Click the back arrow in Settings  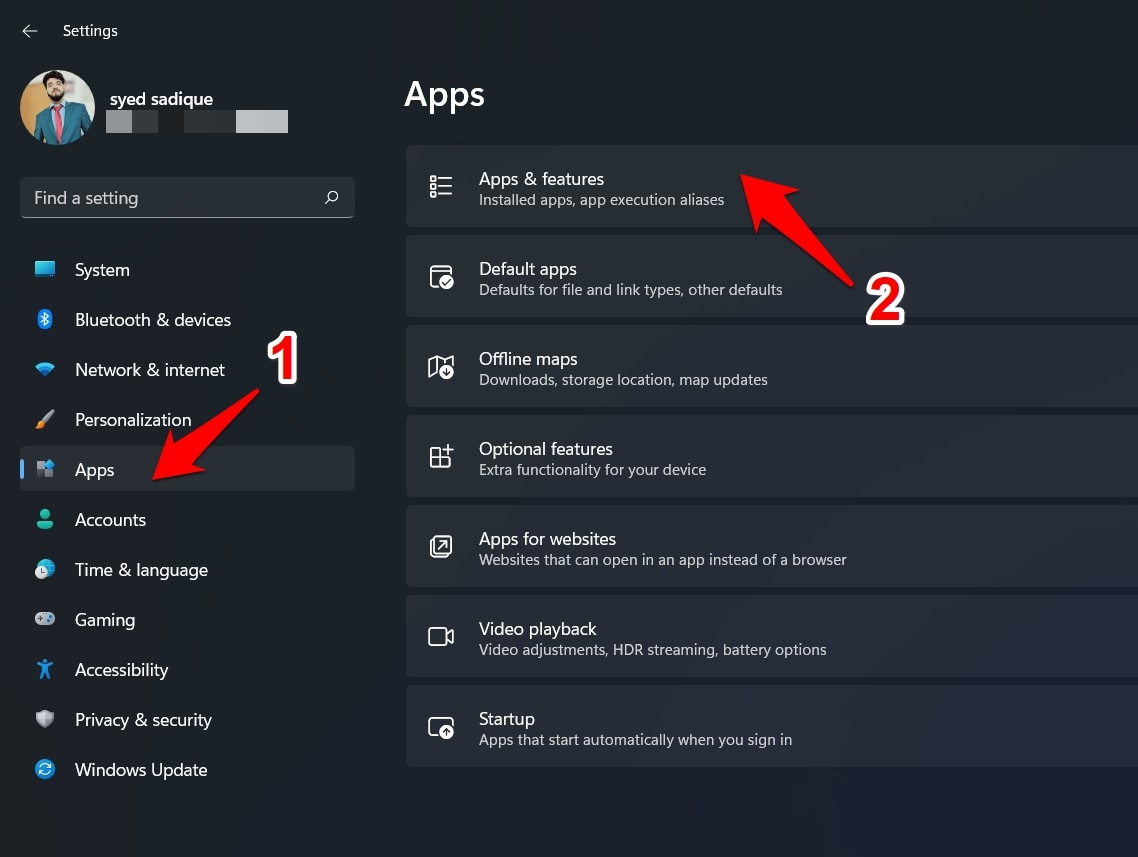pos(30,30)
